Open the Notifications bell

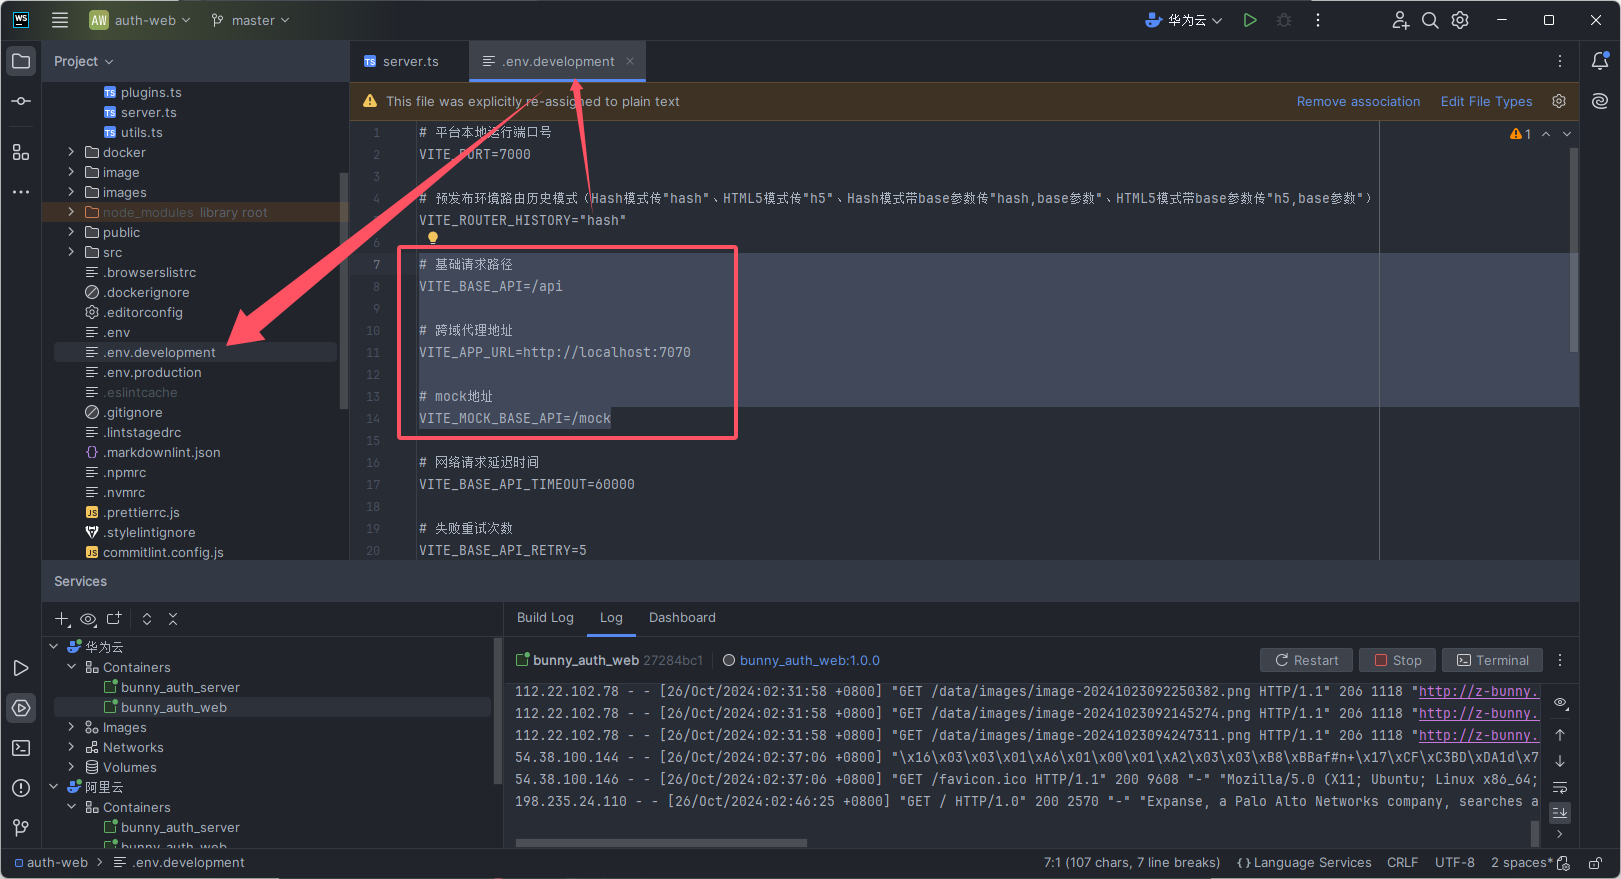click(1600, 61)
